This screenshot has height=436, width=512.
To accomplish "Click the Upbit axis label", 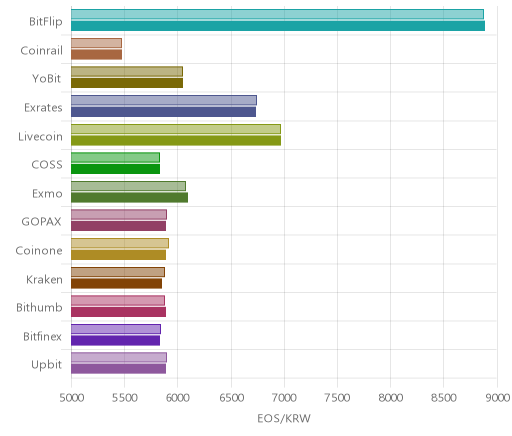I will pos(46,365).
